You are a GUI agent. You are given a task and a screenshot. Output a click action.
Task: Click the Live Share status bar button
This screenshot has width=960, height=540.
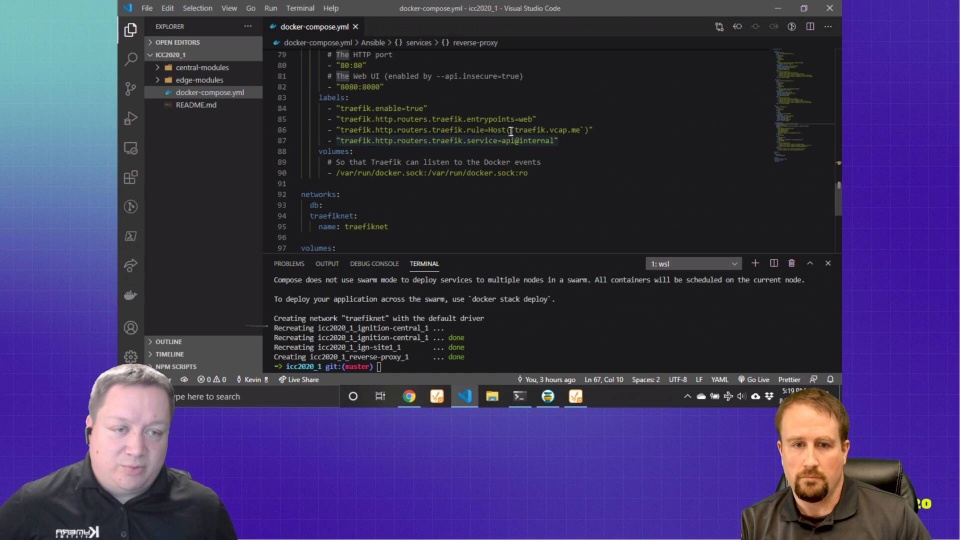pos(299,380)
